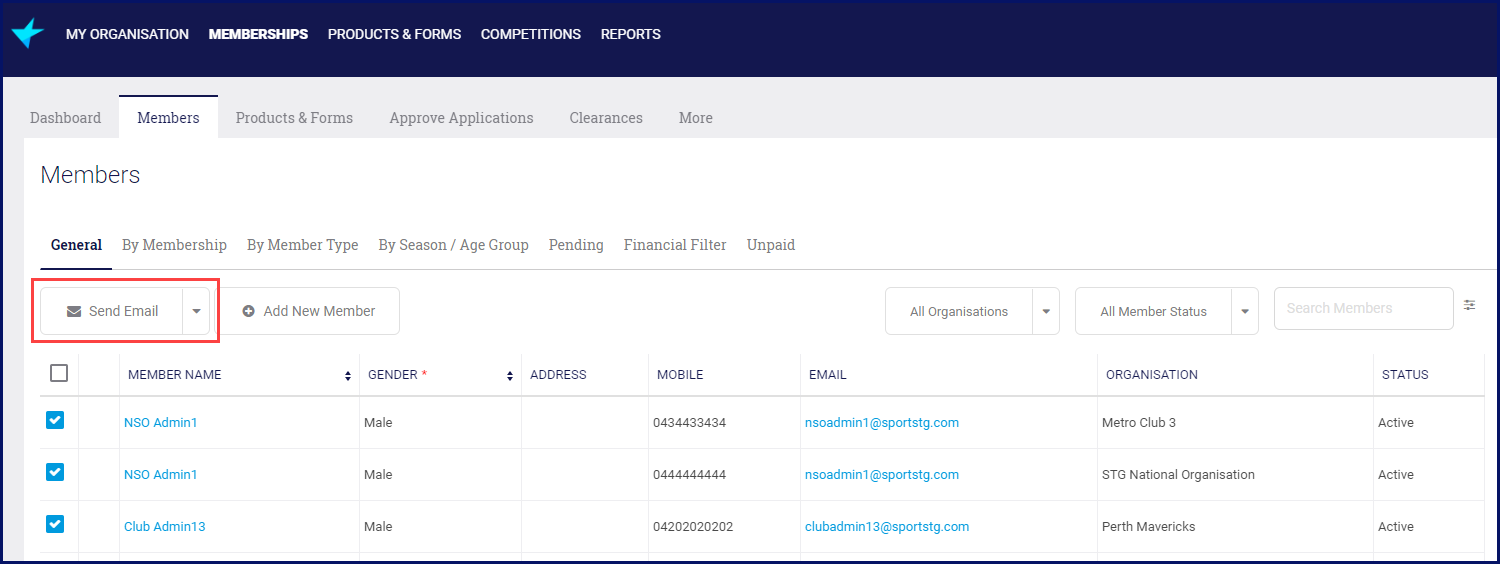Click Perth Mavericks organisation cell
This screenshot has width=1500, height=564.
[1149, 527]
